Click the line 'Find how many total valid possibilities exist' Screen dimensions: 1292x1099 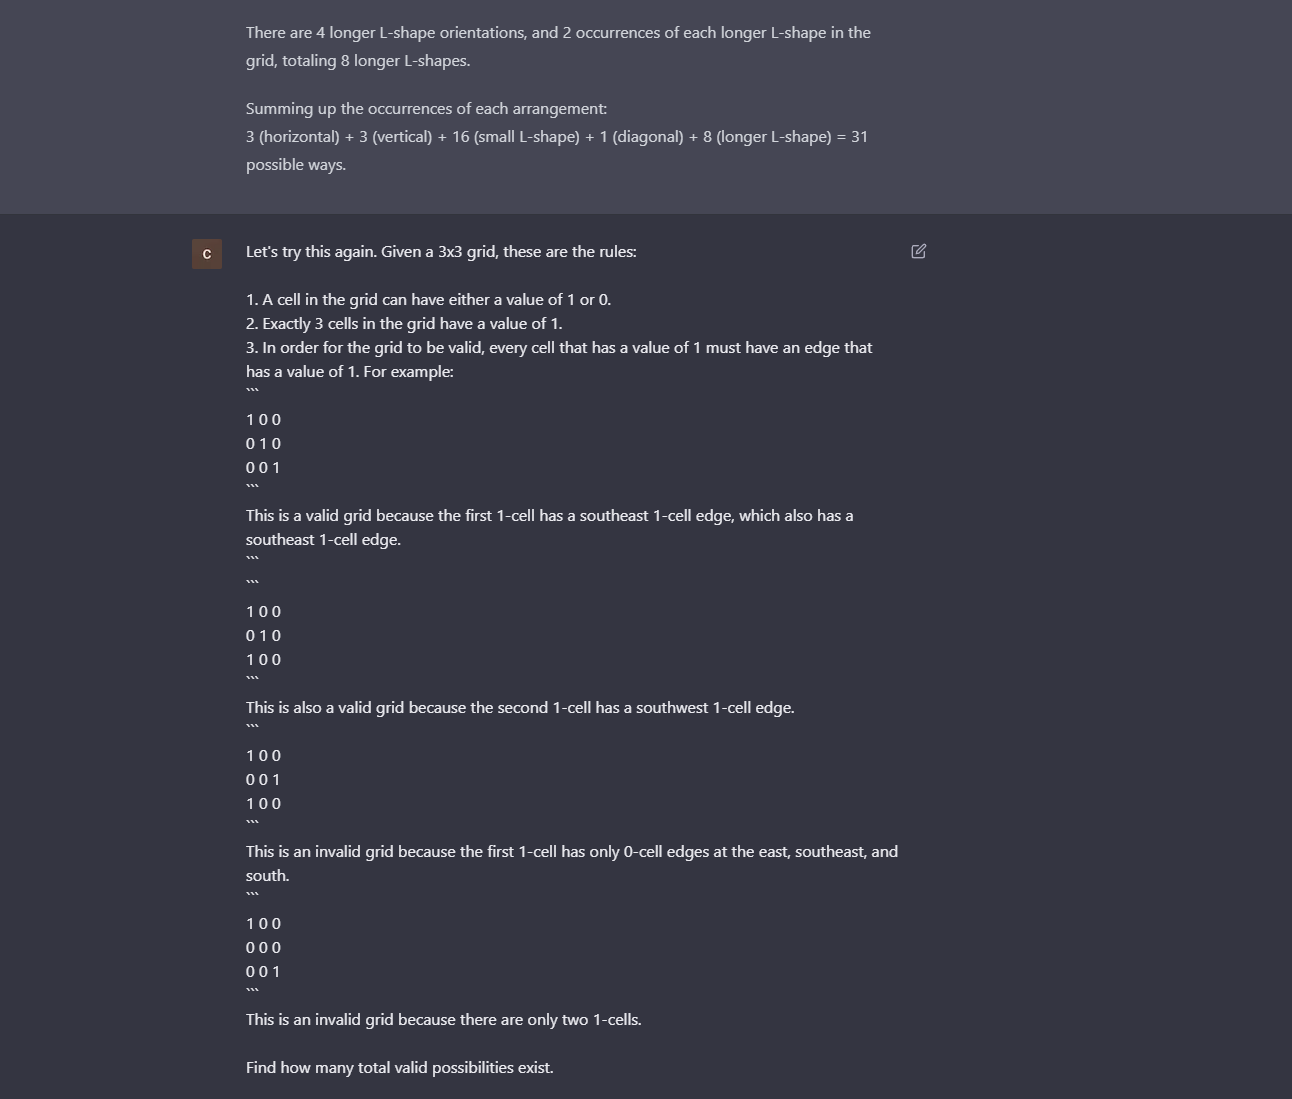tap(399, 1067)
